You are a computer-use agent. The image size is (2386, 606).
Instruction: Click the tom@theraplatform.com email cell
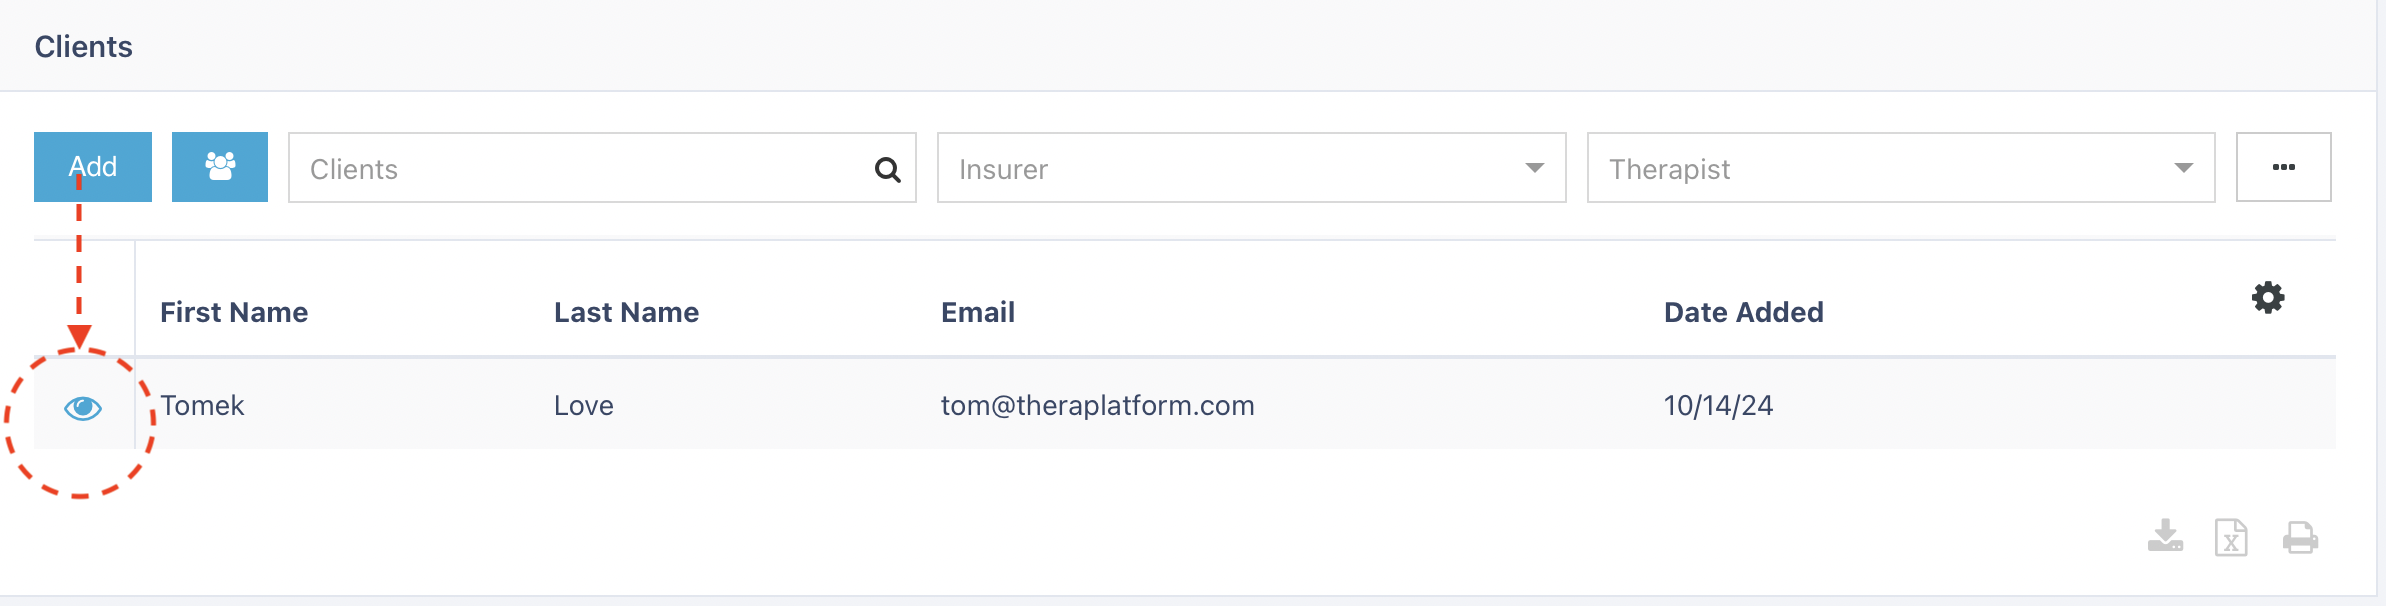point(1097,405)
